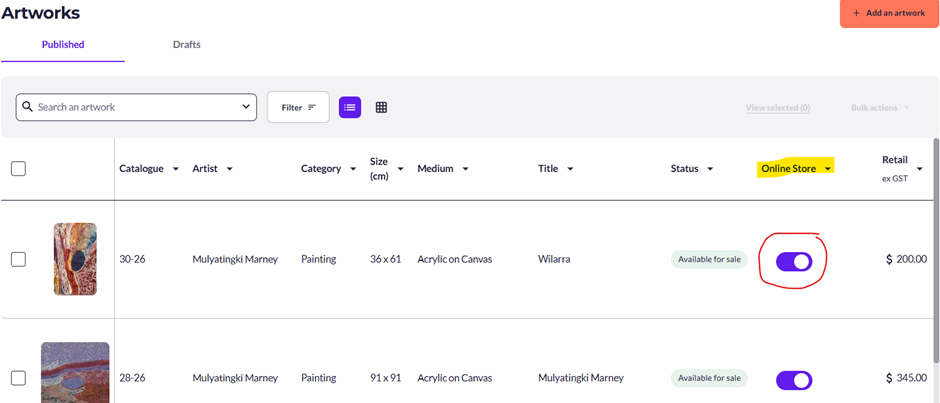Disable Online Store switch for artwork 28-26

pos(794,380)
